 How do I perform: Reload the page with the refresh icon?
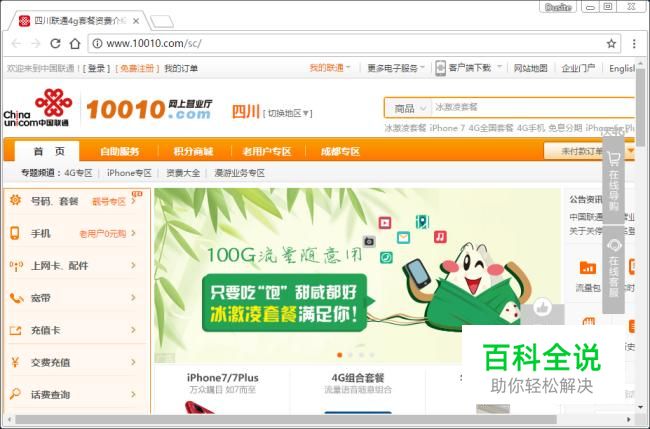[55, 43]
